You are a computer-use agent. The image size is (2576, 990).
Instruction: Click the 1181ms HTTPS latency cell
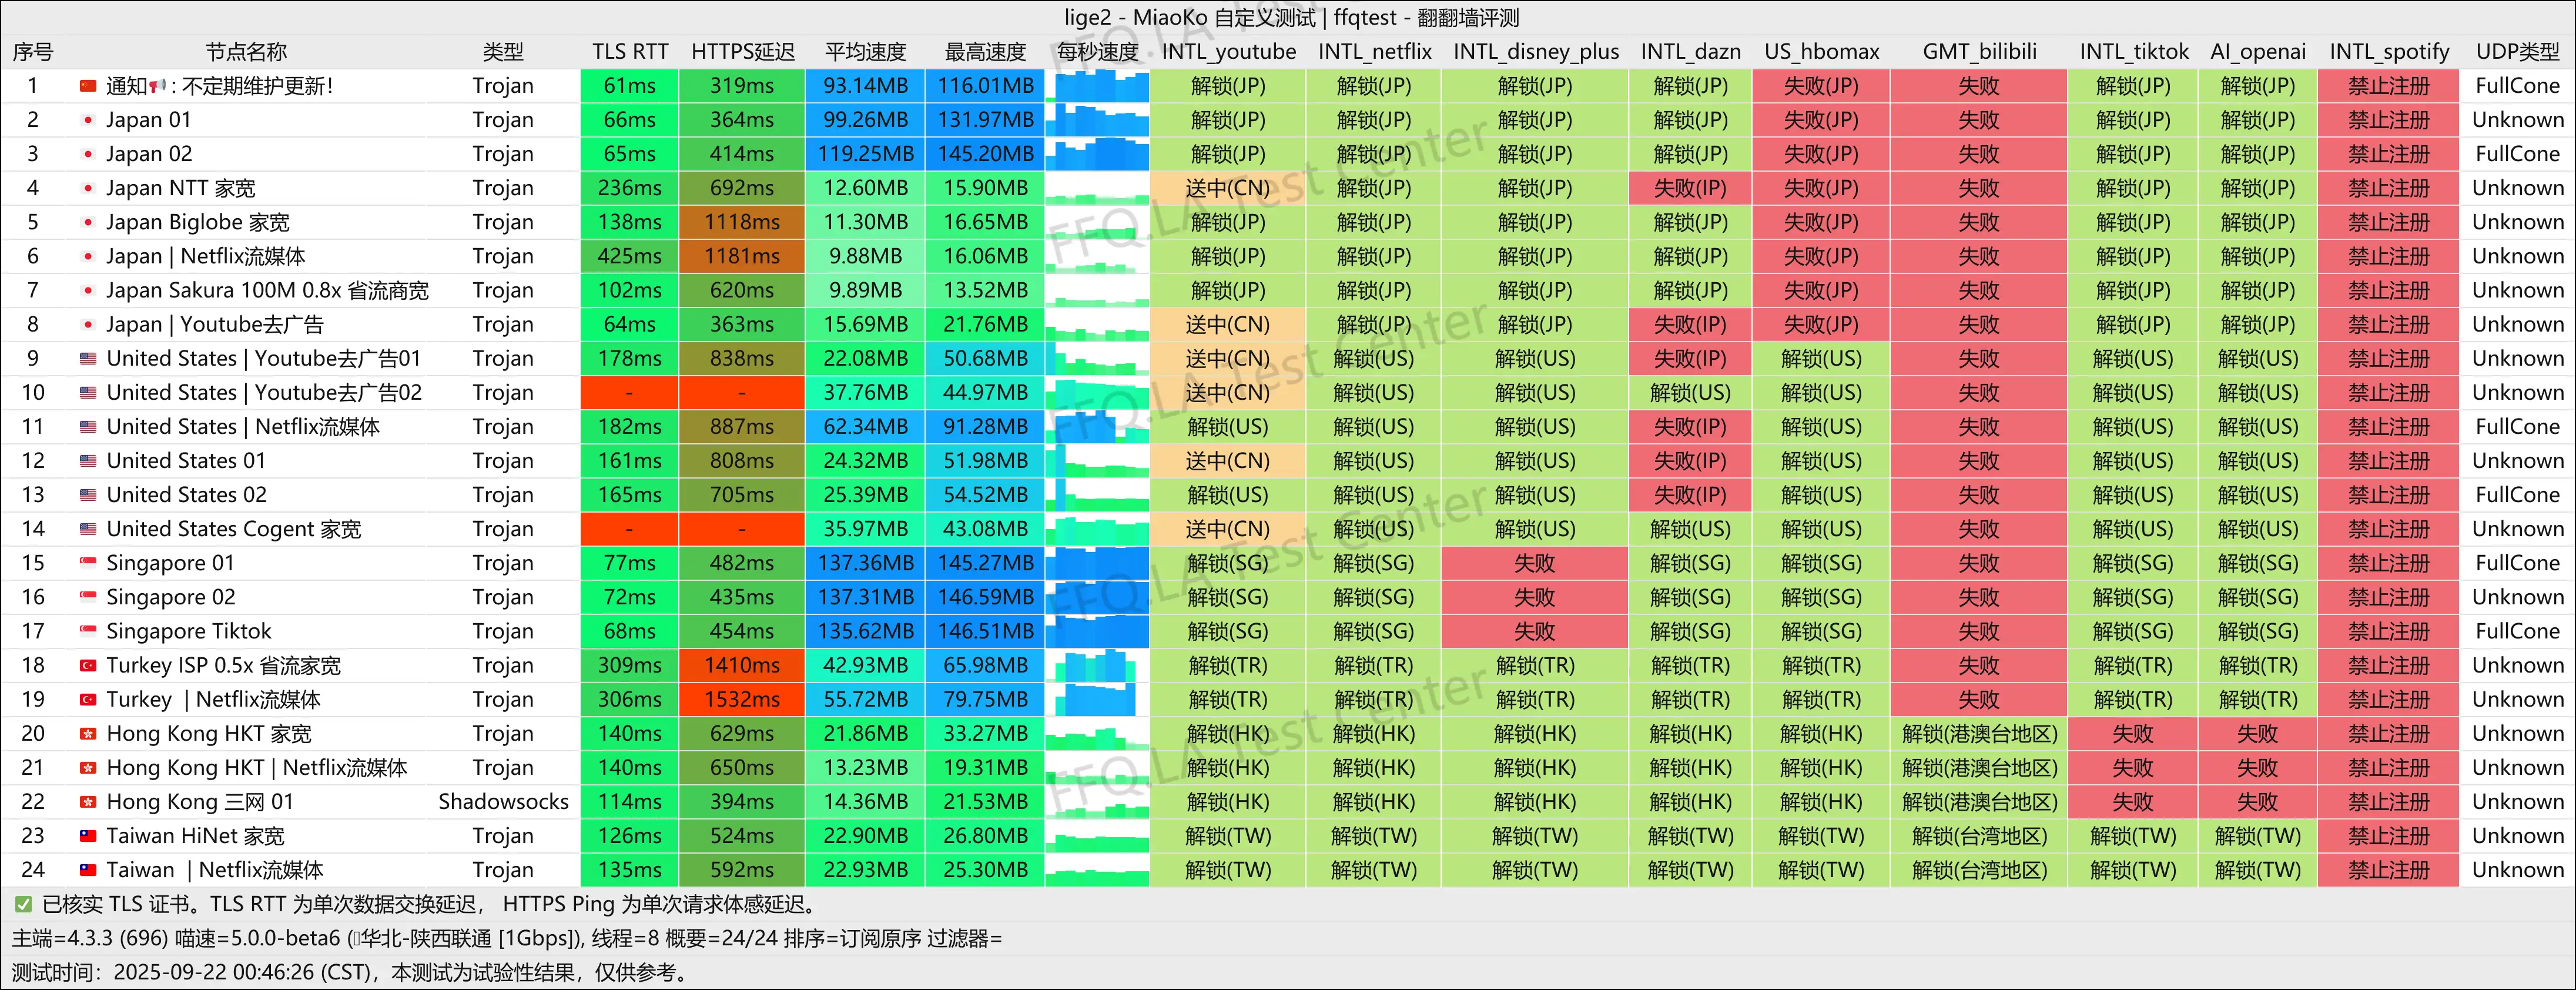(742, 256)
